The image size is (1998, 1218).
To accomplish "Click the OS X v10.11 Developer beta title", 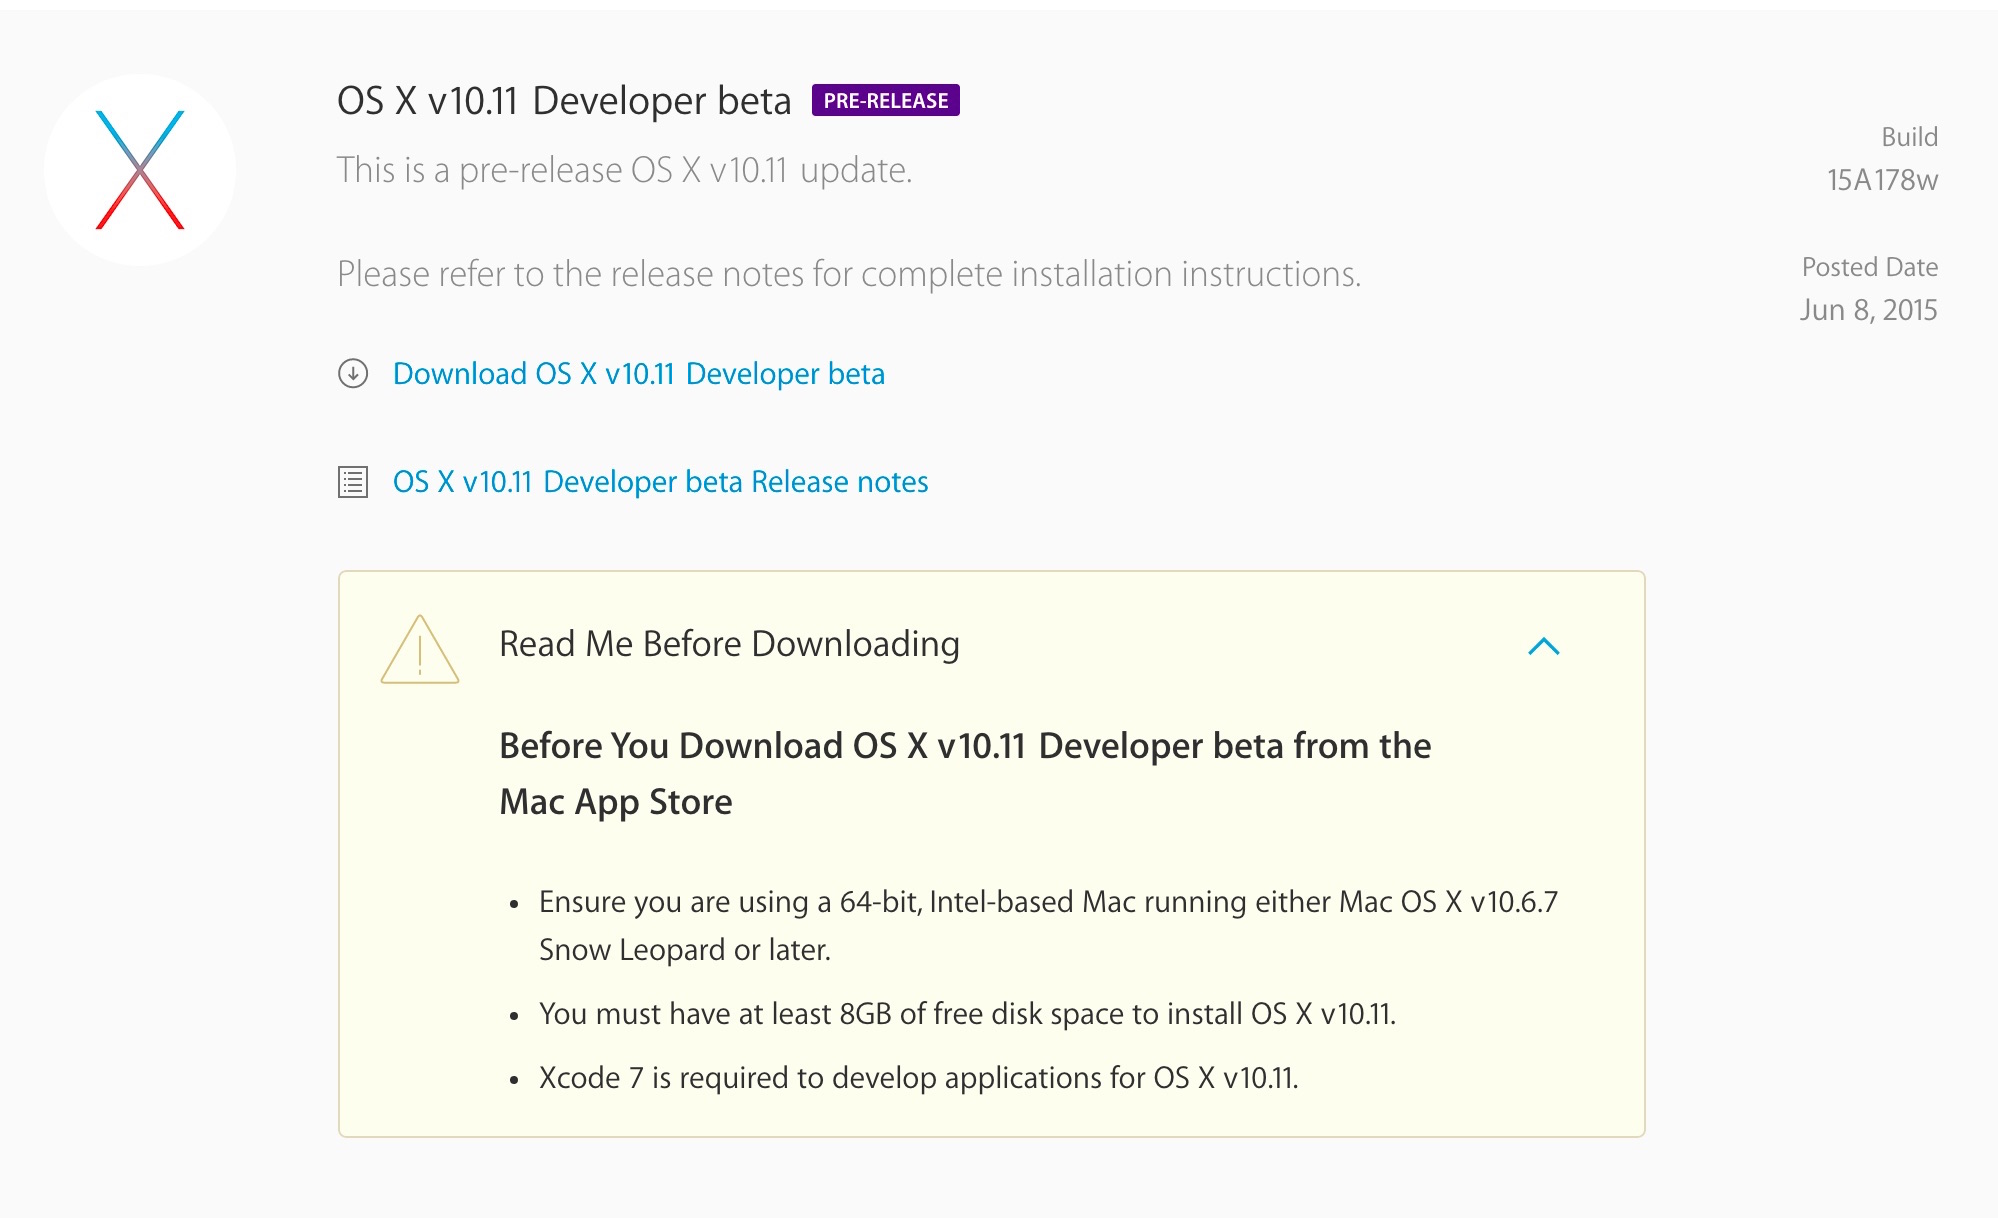I will [x=564, y=101].
